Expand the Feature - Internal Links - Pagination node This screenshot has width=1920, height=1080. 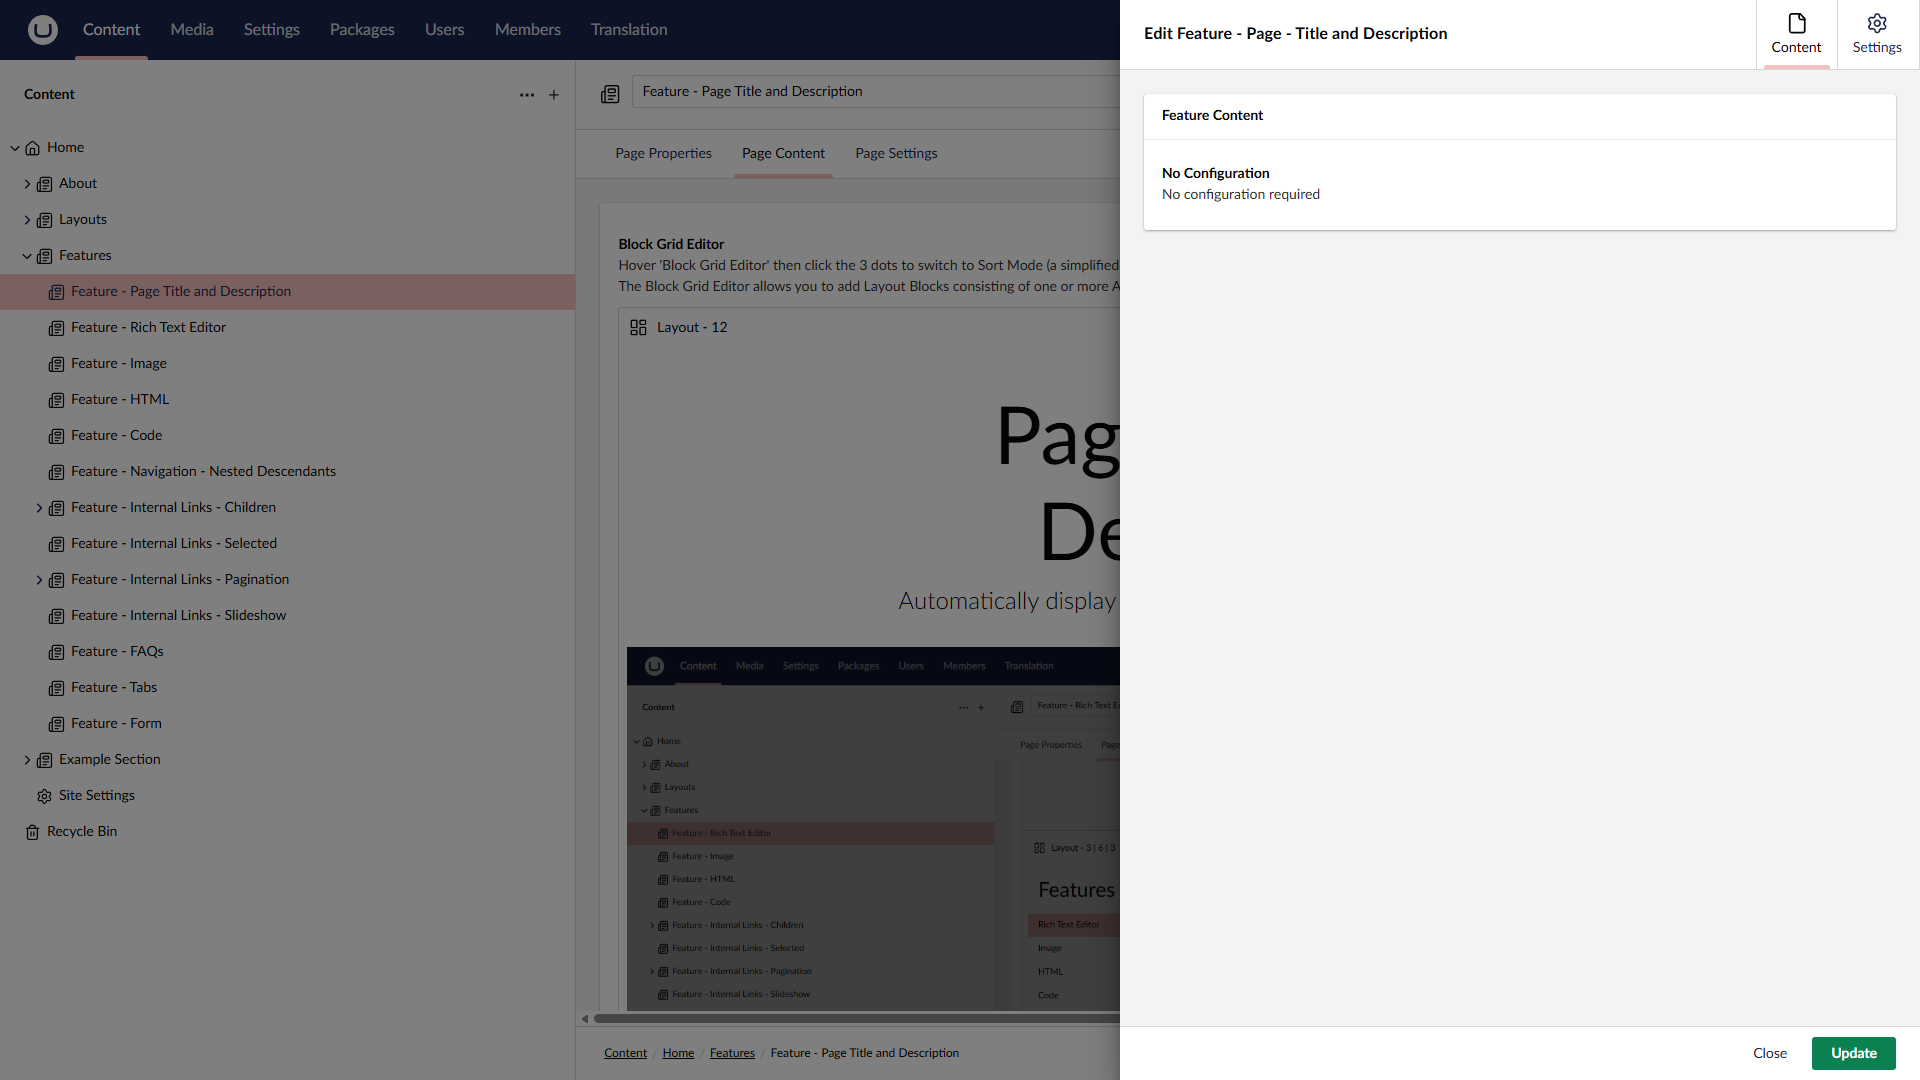point(39,580)
